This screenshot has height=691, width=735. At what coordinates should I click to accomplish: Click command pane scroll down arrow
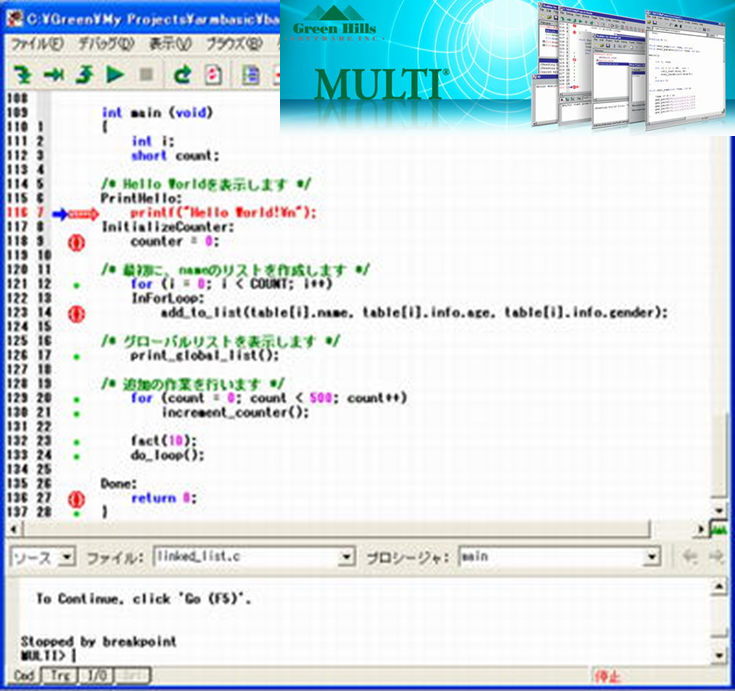719,655
